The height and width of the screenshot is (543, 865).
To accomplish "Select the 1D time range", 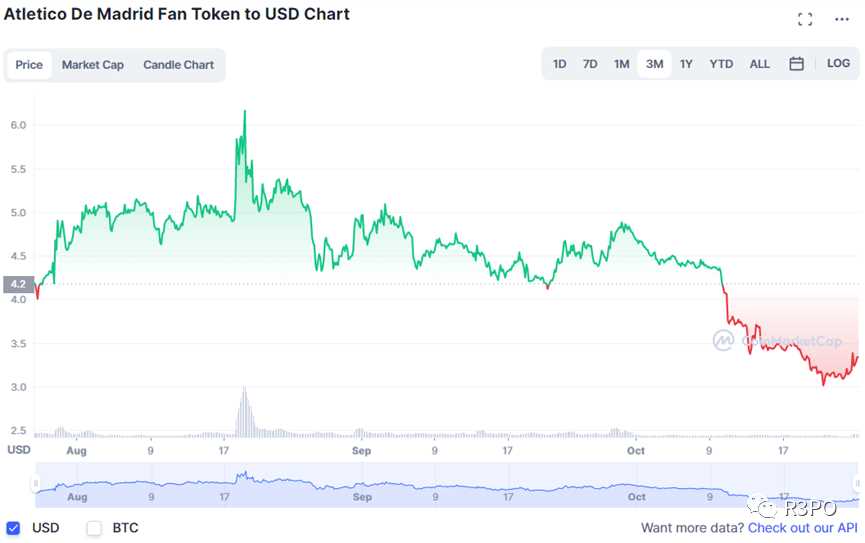I will [560, 64].
